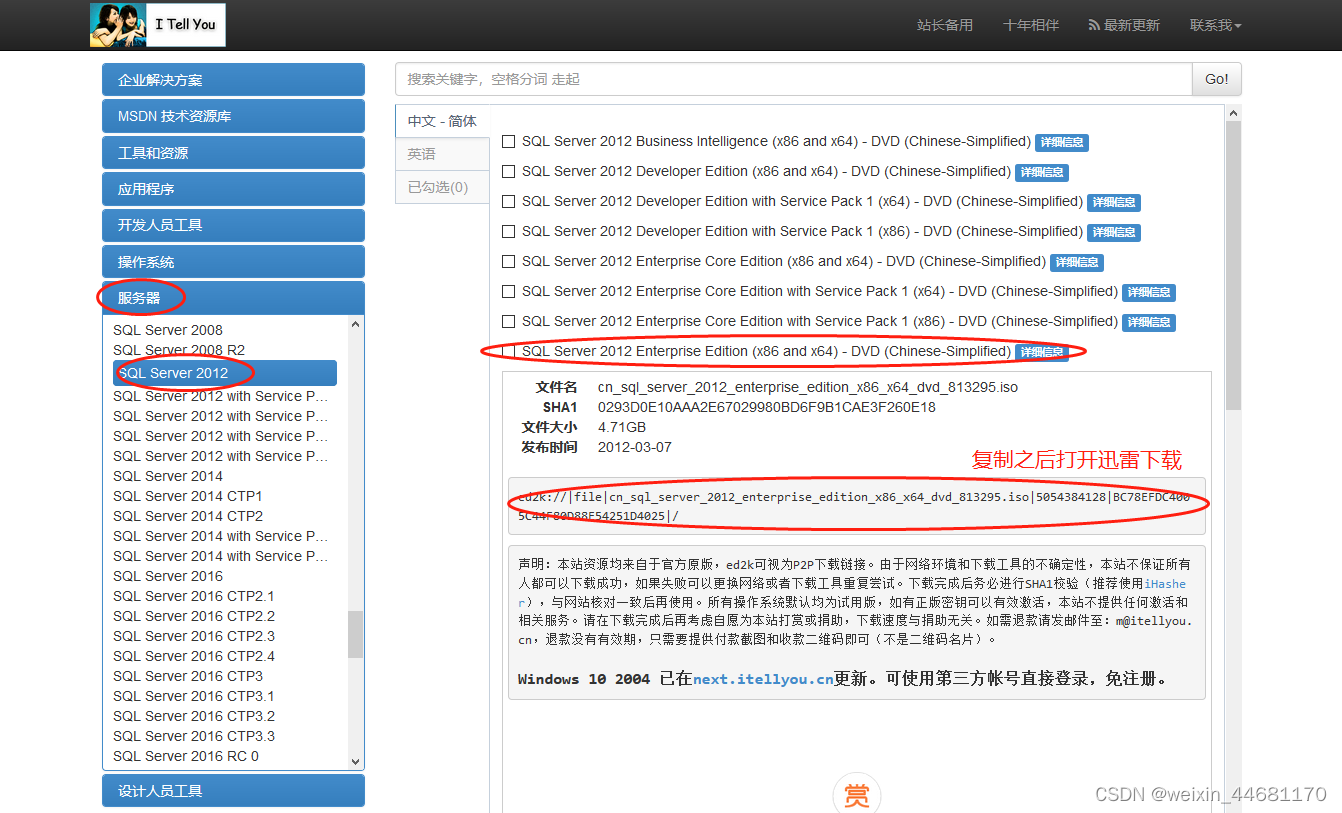This screenshot has width=1342, height=813.
Task: Expand the 企业解决方案 category
Action: click(x=233, y=80)
